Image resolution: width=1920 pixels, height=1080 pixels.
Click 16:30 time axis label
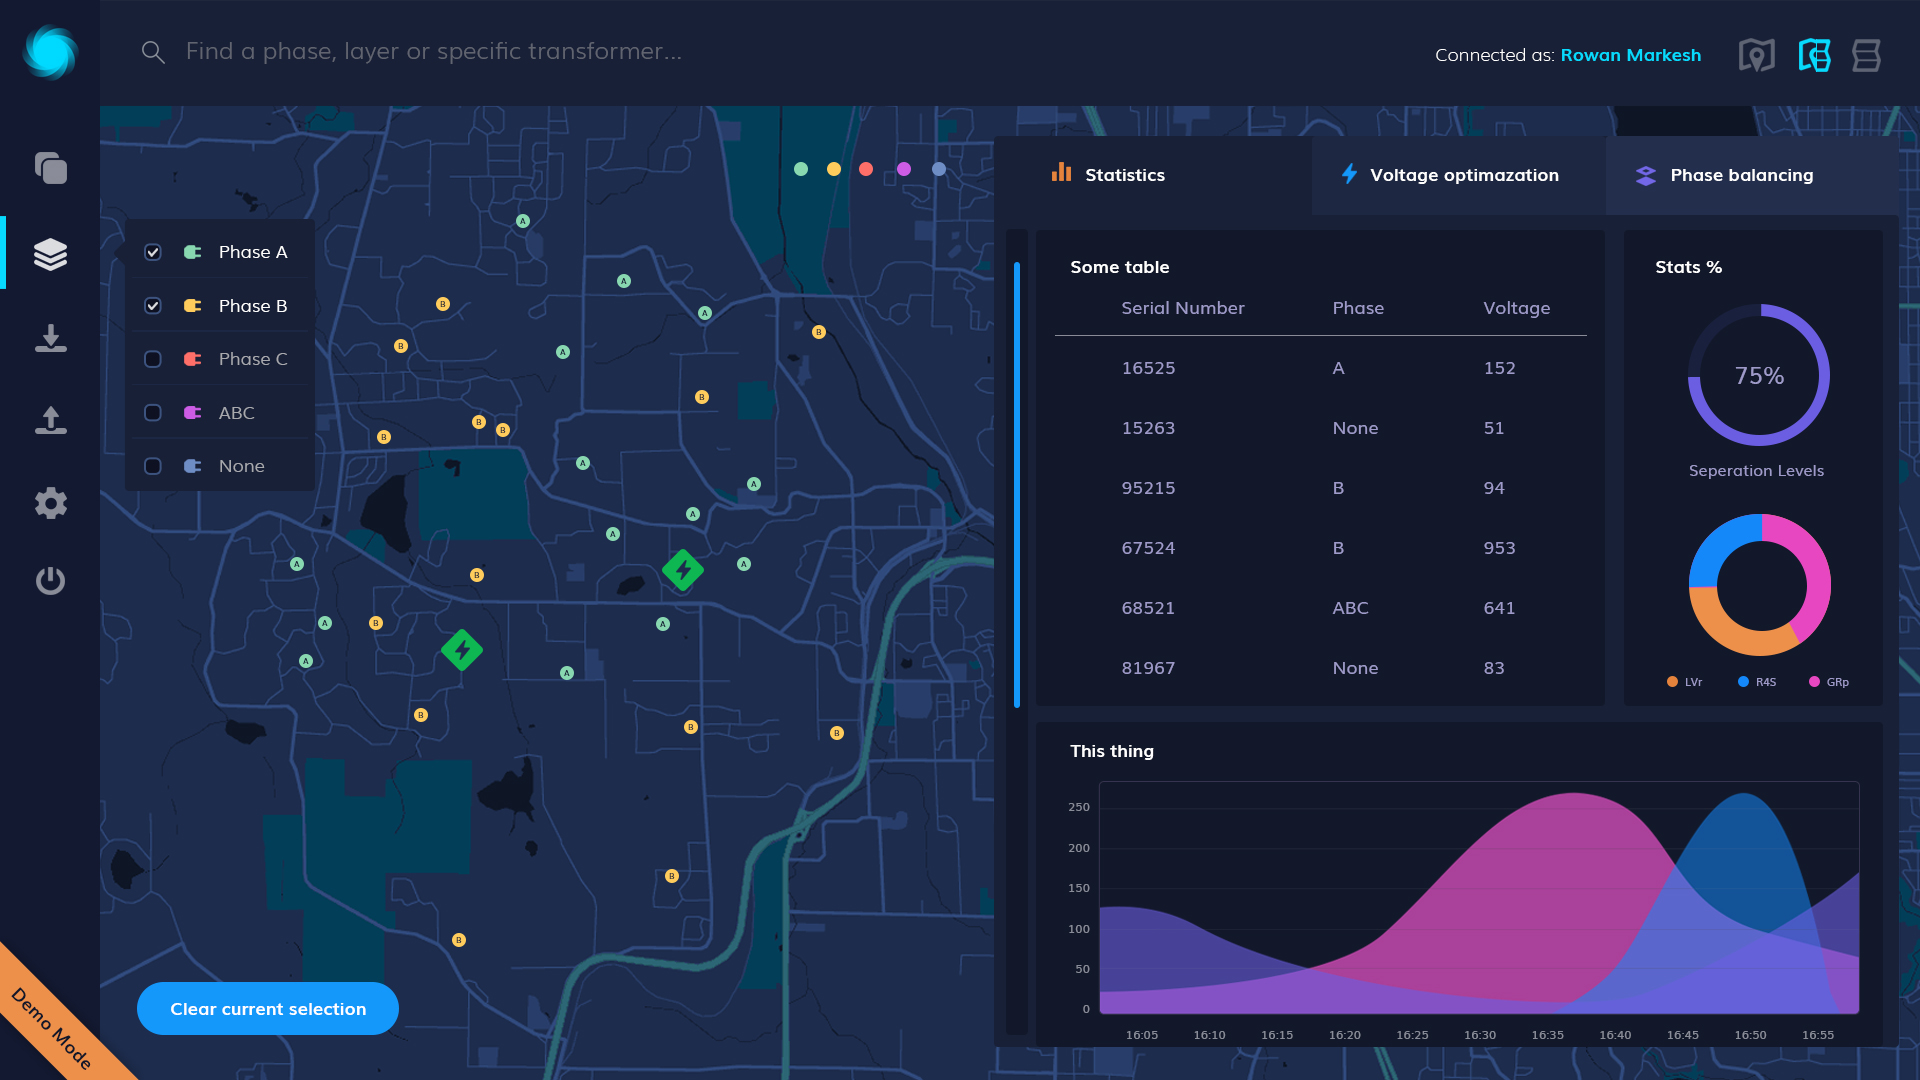1480,1035
